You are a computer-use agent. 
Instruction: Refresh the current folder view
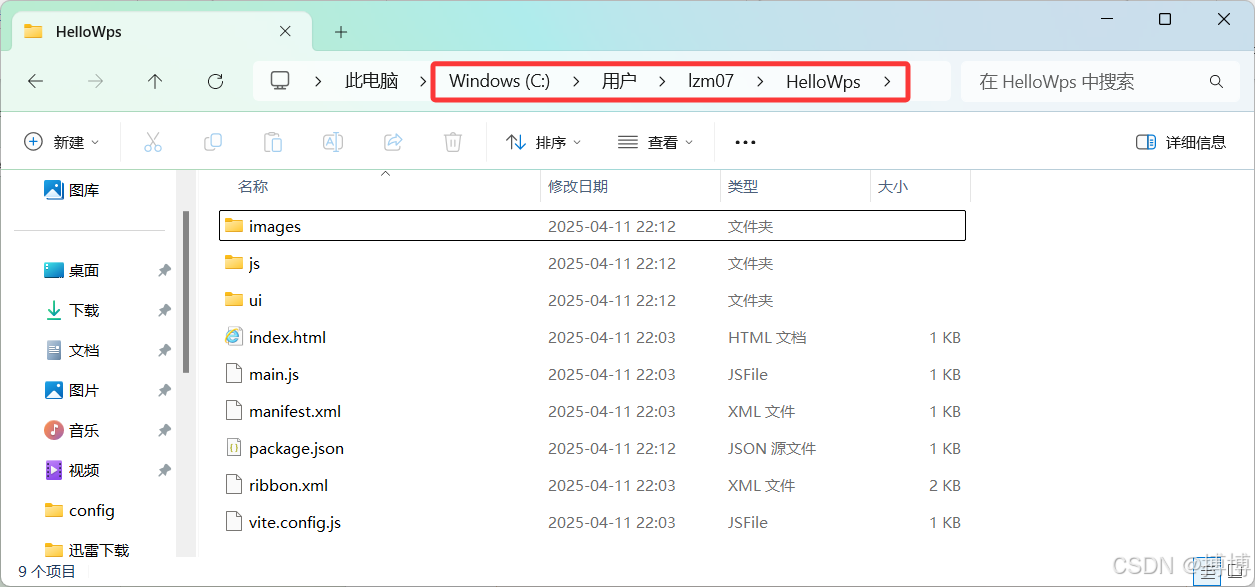(x=215, y=82)
